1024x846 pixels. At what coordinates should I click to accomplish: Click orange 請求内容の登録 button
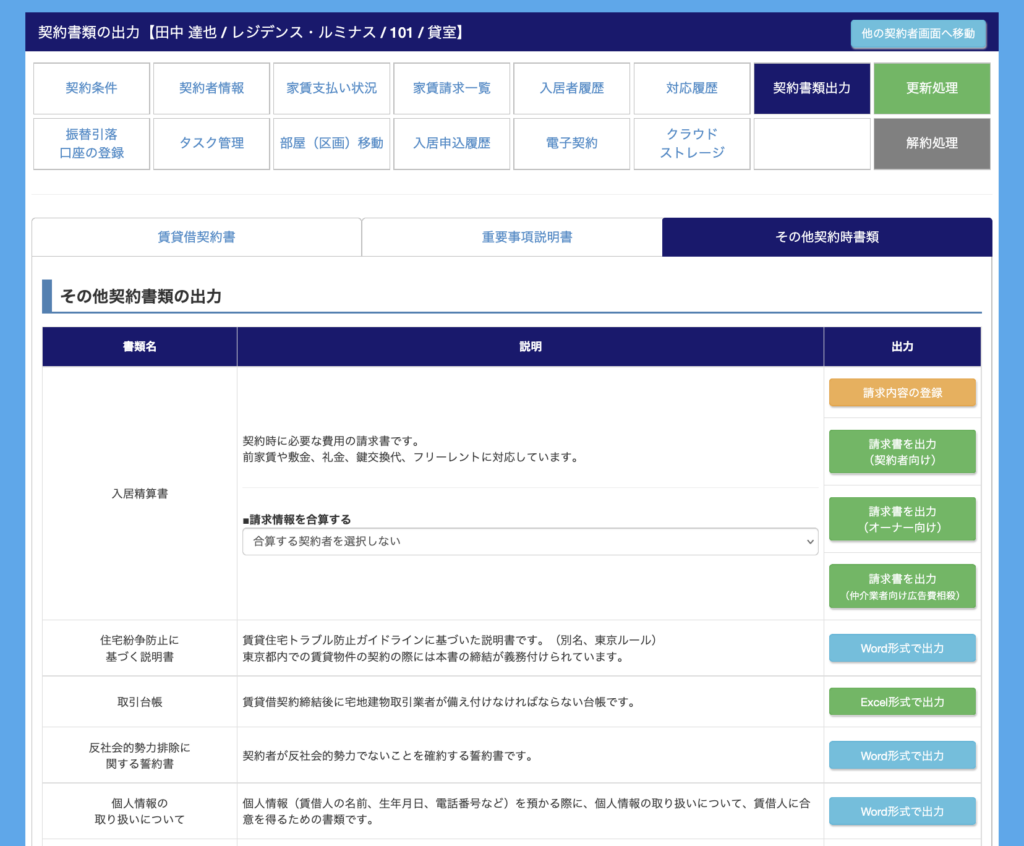pos(902,393)
